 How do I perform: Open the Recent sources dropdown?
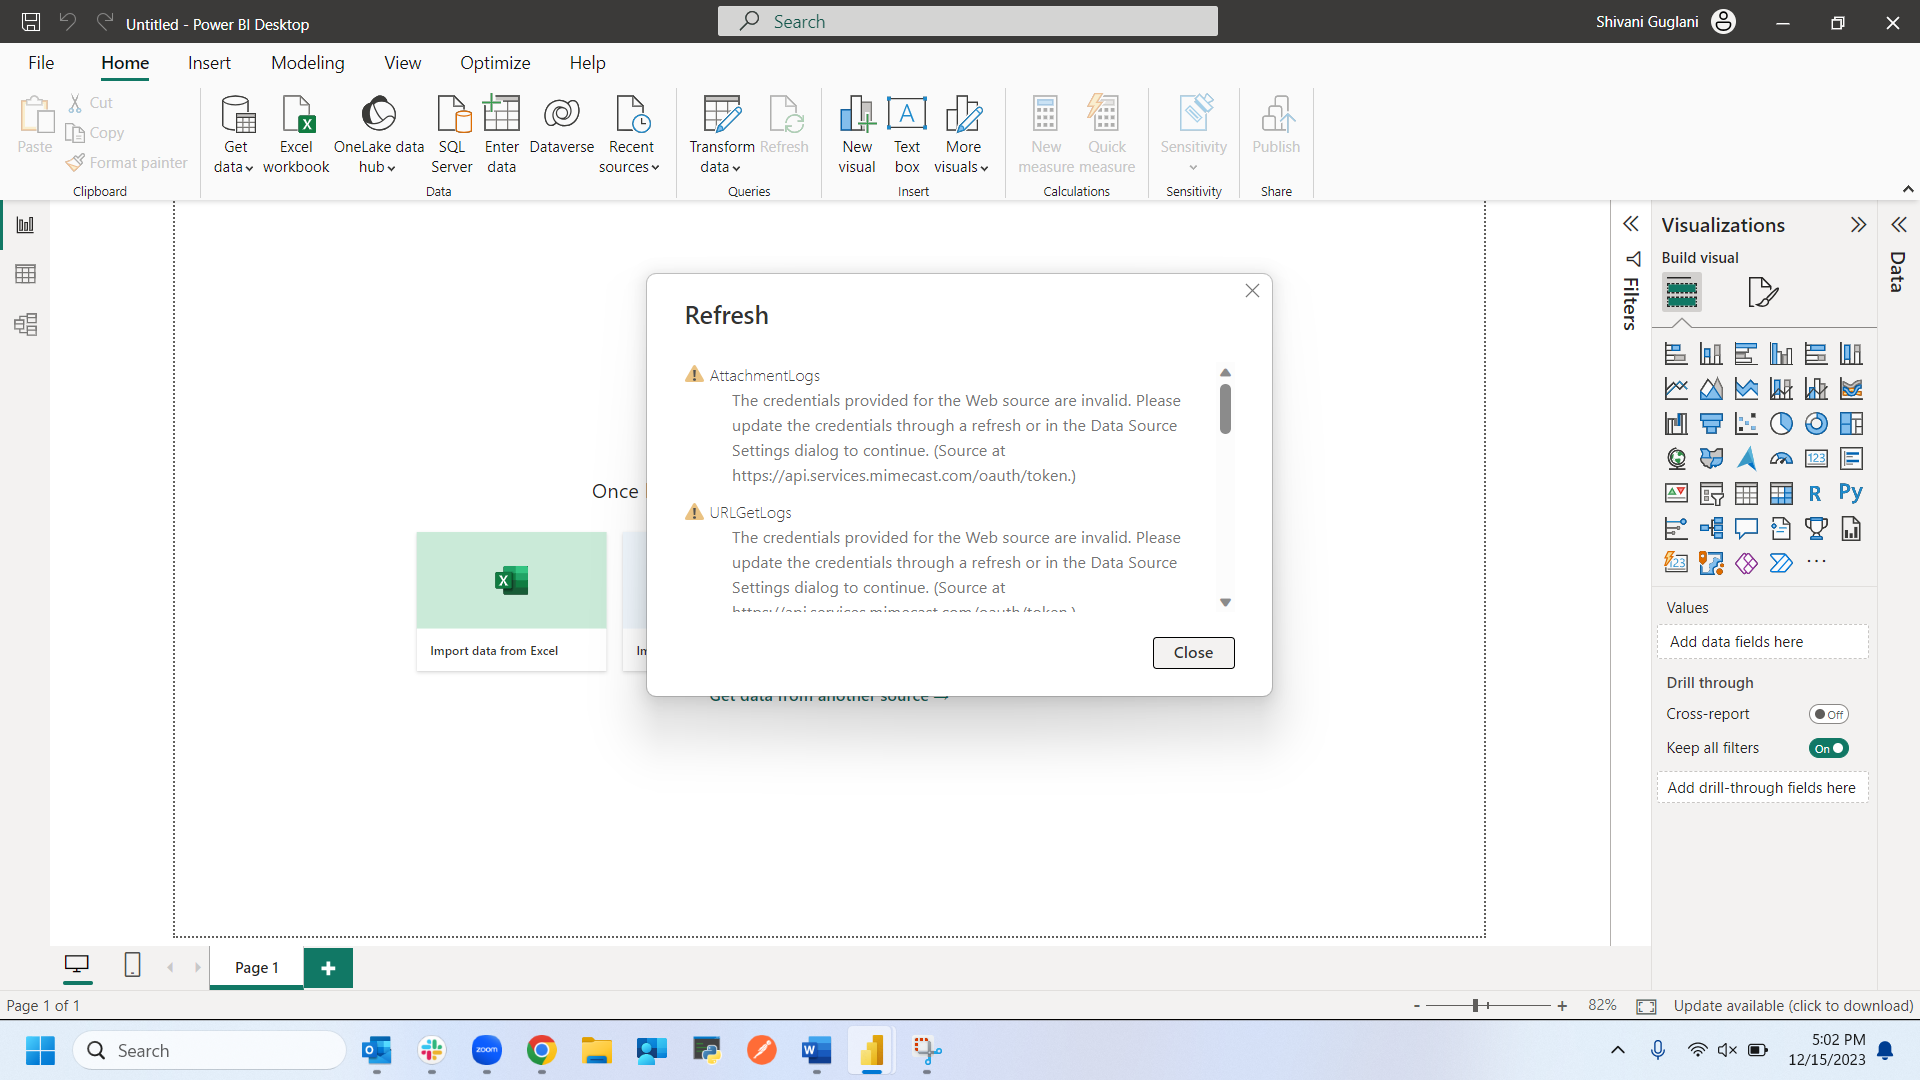[630, 167]
